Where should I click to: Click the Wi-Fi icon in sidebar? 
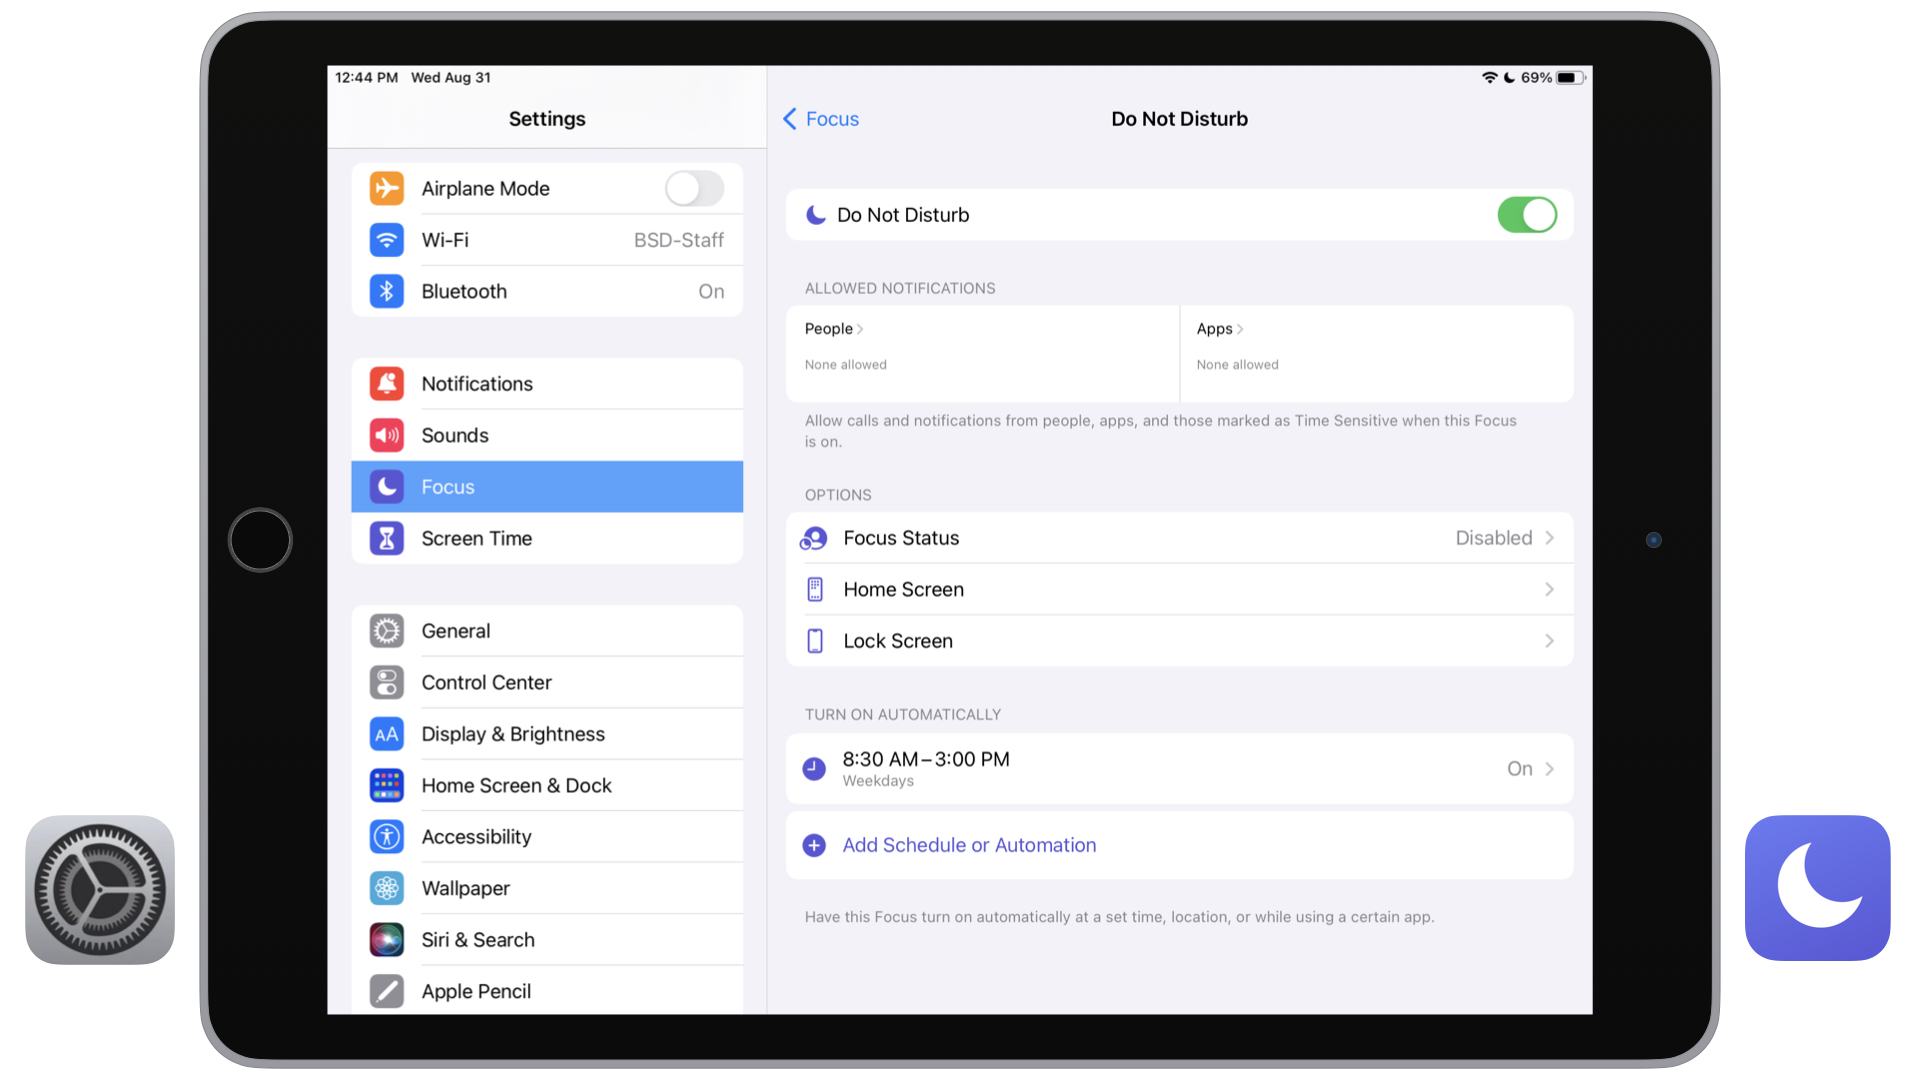tap(387, 240)
